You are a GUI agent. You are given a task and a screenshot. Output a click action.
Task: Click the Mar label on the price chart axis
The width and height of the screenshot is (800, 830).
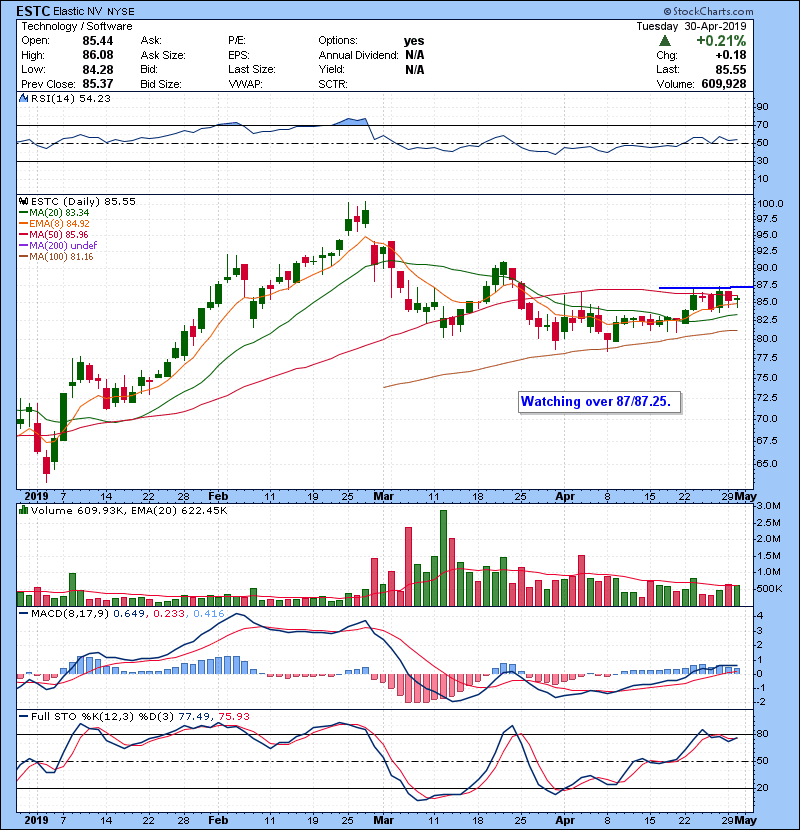click(383, 497)
